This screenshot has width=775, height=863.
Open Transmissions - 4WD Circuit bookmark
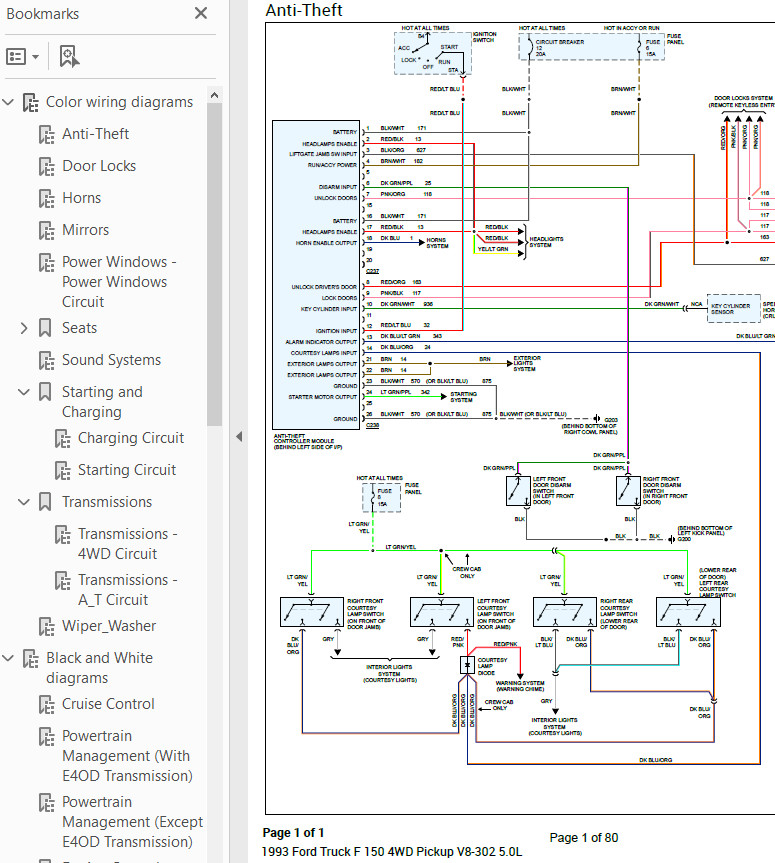point(128,543)
